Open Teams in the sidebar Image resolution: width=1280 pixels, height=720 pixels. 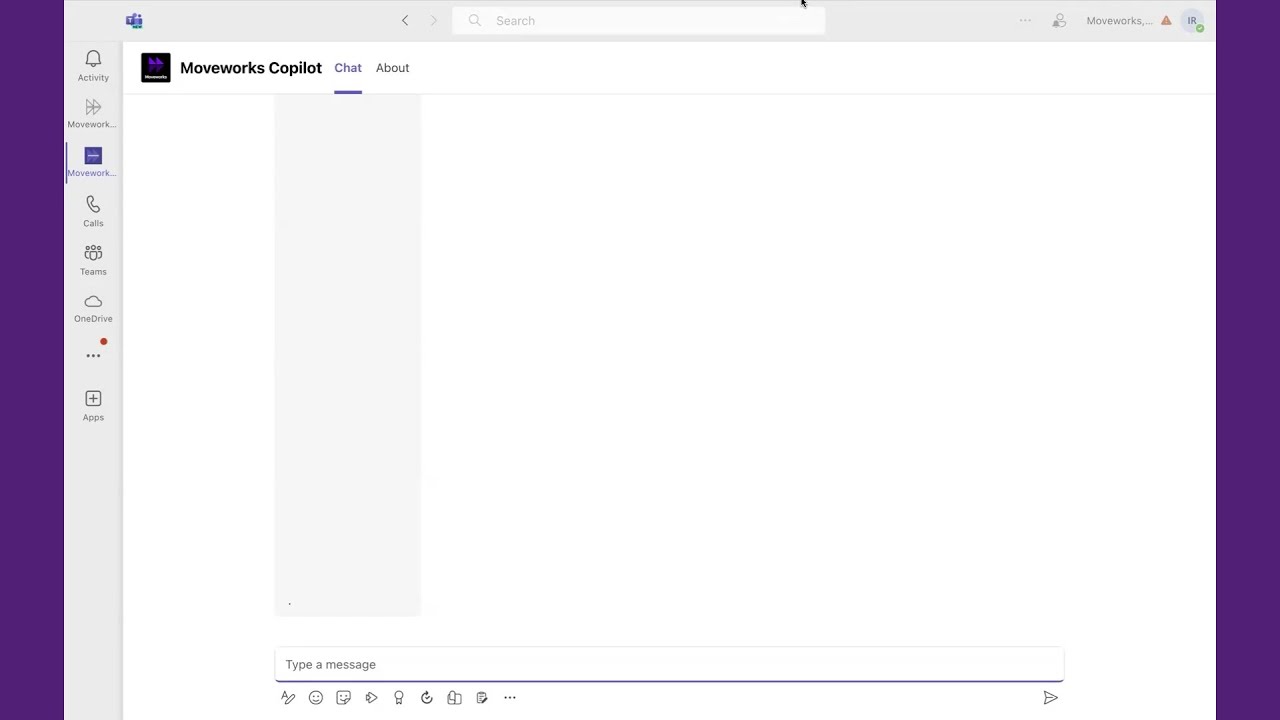(93, 260)
